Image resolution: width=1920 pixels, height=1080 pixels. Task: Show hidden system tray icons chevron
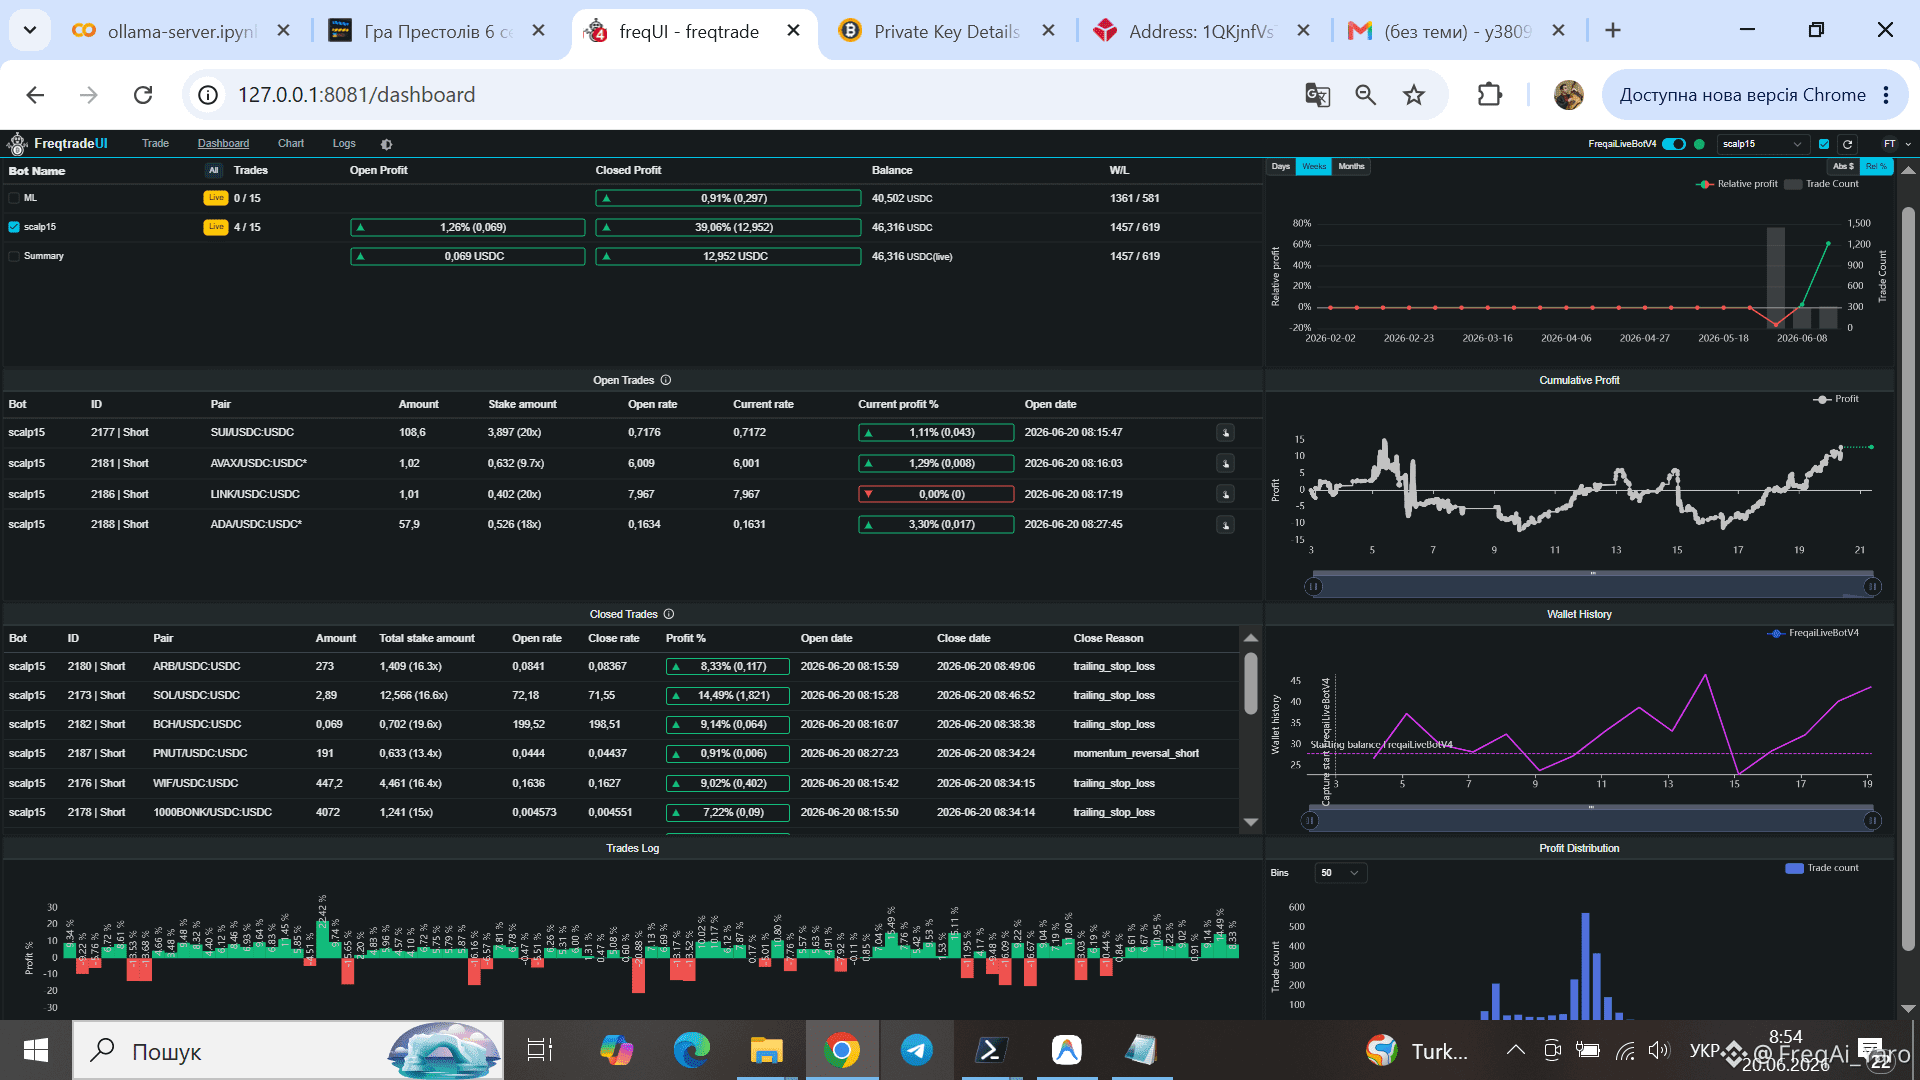point(1516,1050)
